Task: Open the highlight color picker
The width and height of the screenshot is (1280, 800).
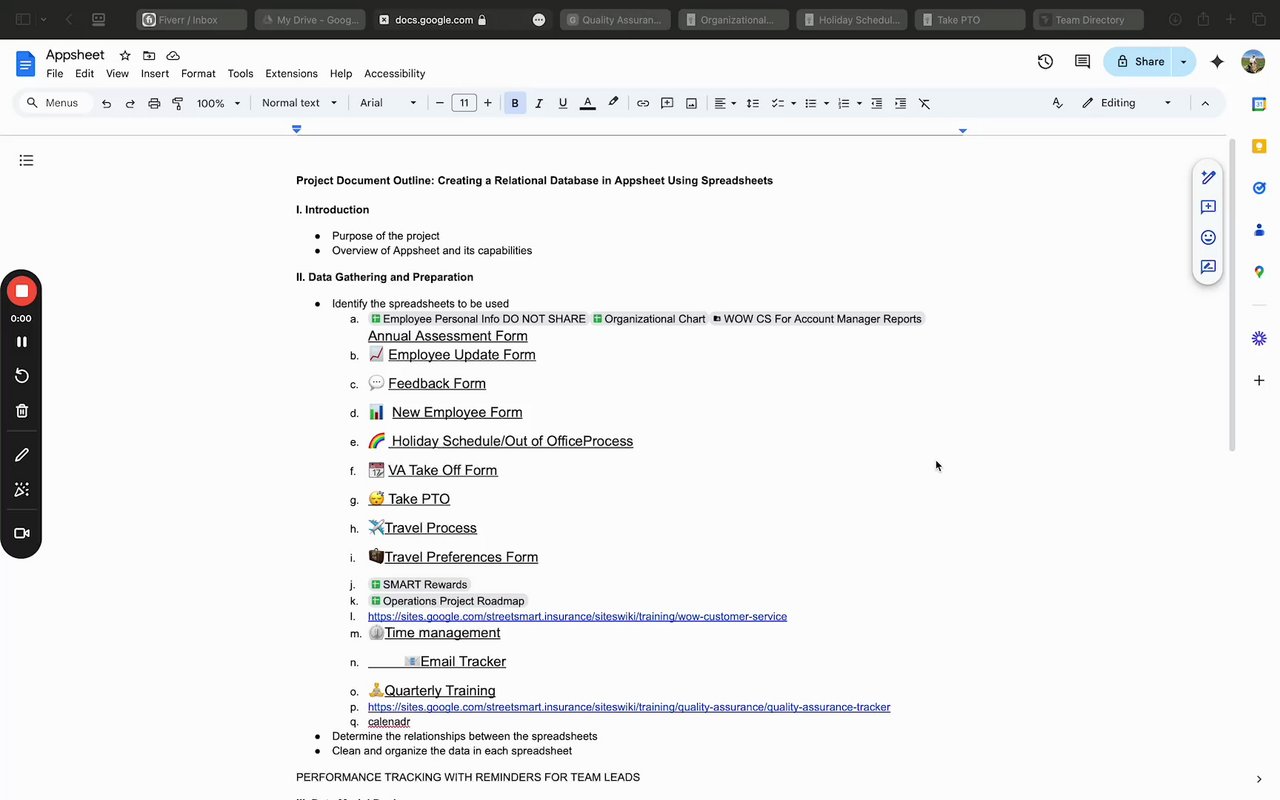Action: pyautogui.click(x=613, y=103)
